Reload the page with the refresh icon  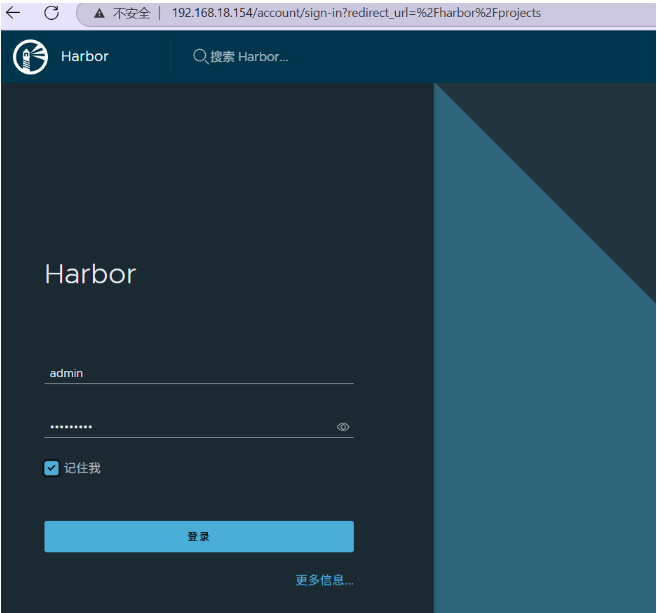(x=52, y=13)
